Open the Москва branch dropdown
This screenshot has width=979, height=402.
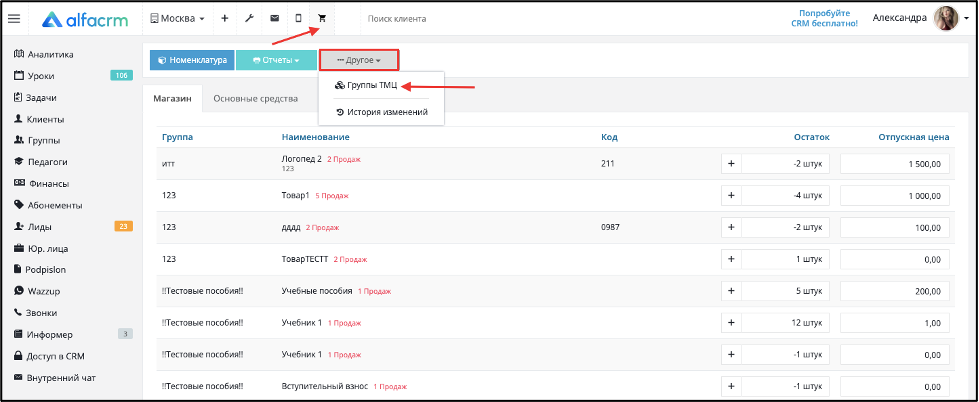coord(177,19)
